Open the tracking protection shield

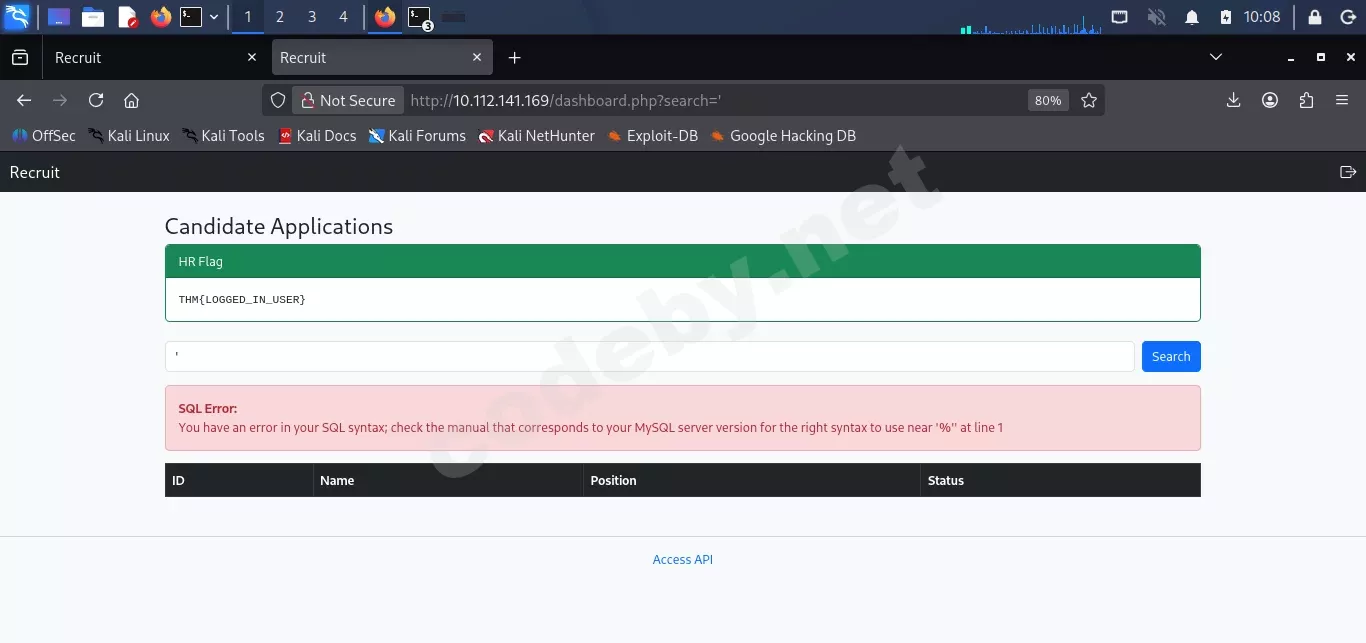279,100
